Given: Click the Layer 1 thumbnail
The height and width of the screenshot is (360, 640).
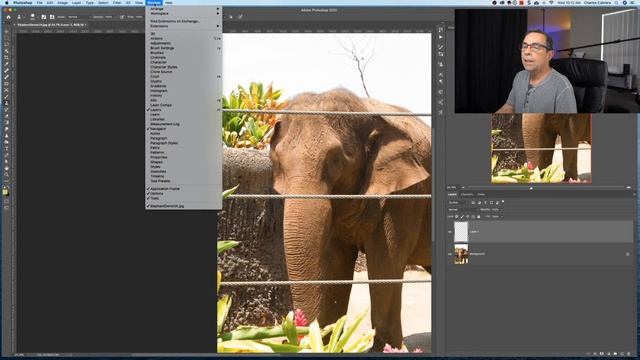Looking at the screenshot, I should (x=461, y=231).
